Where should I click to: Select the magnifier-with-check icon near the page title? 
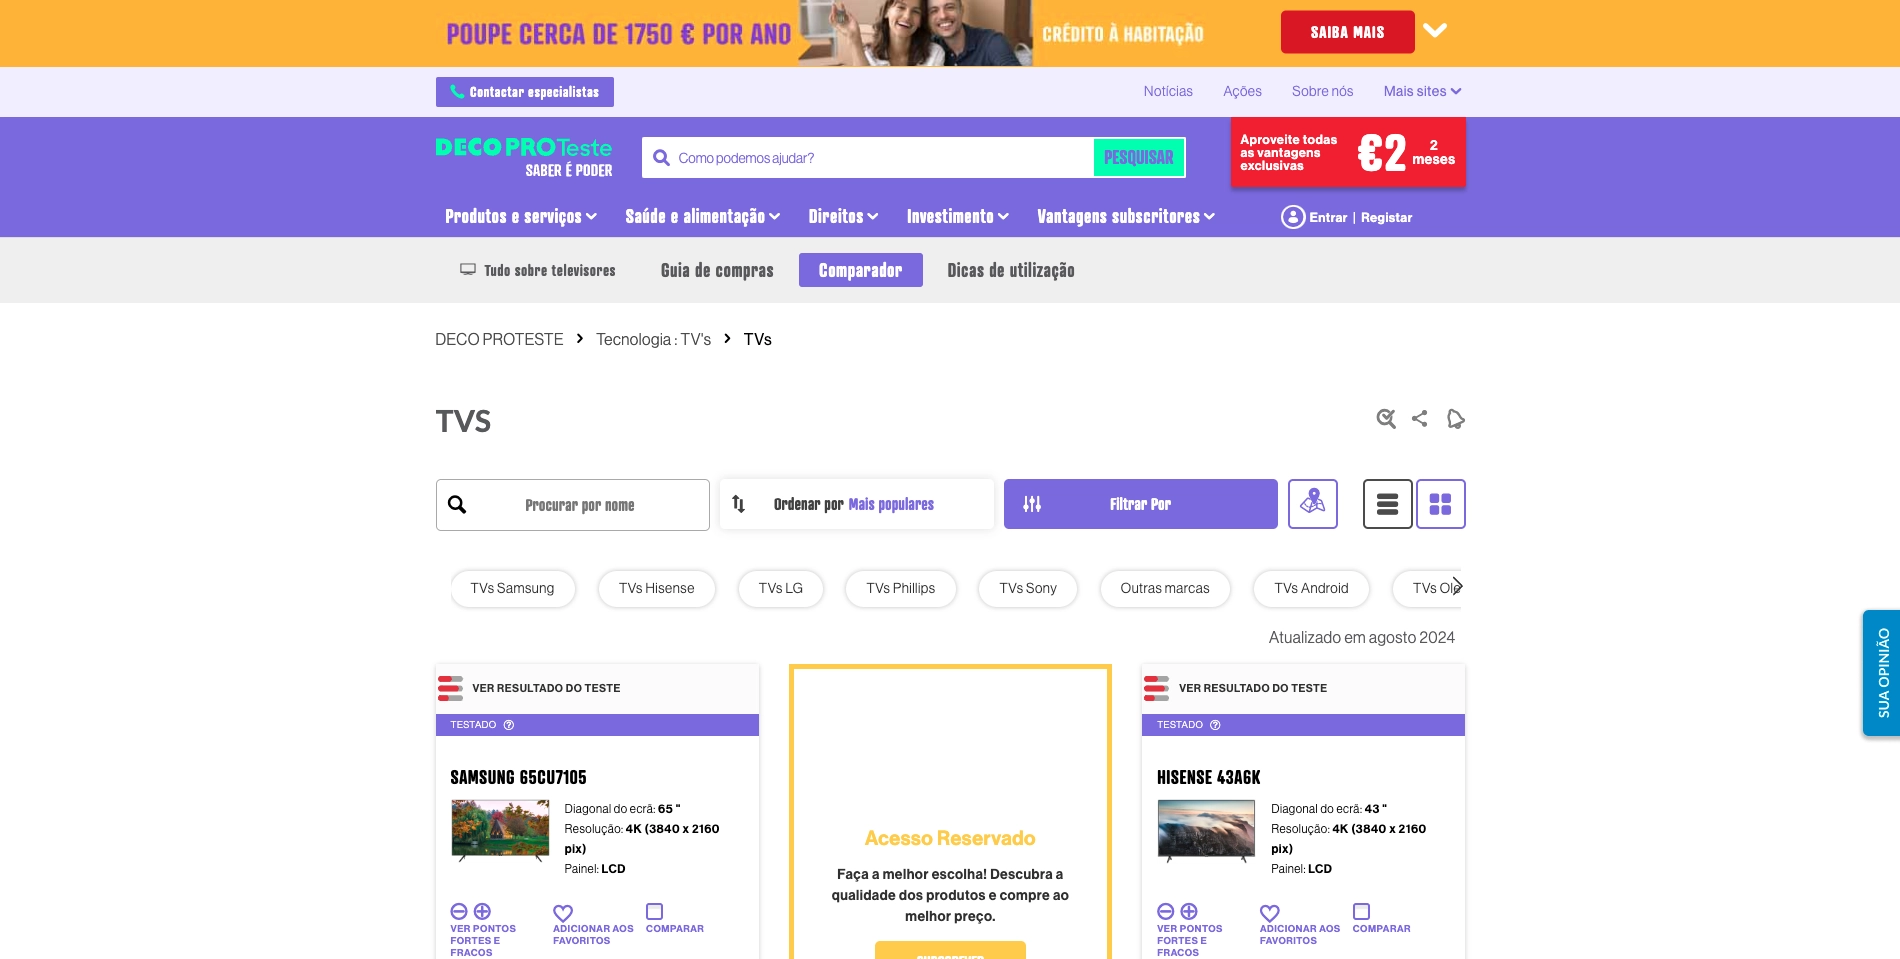[x=1386, y=419]
